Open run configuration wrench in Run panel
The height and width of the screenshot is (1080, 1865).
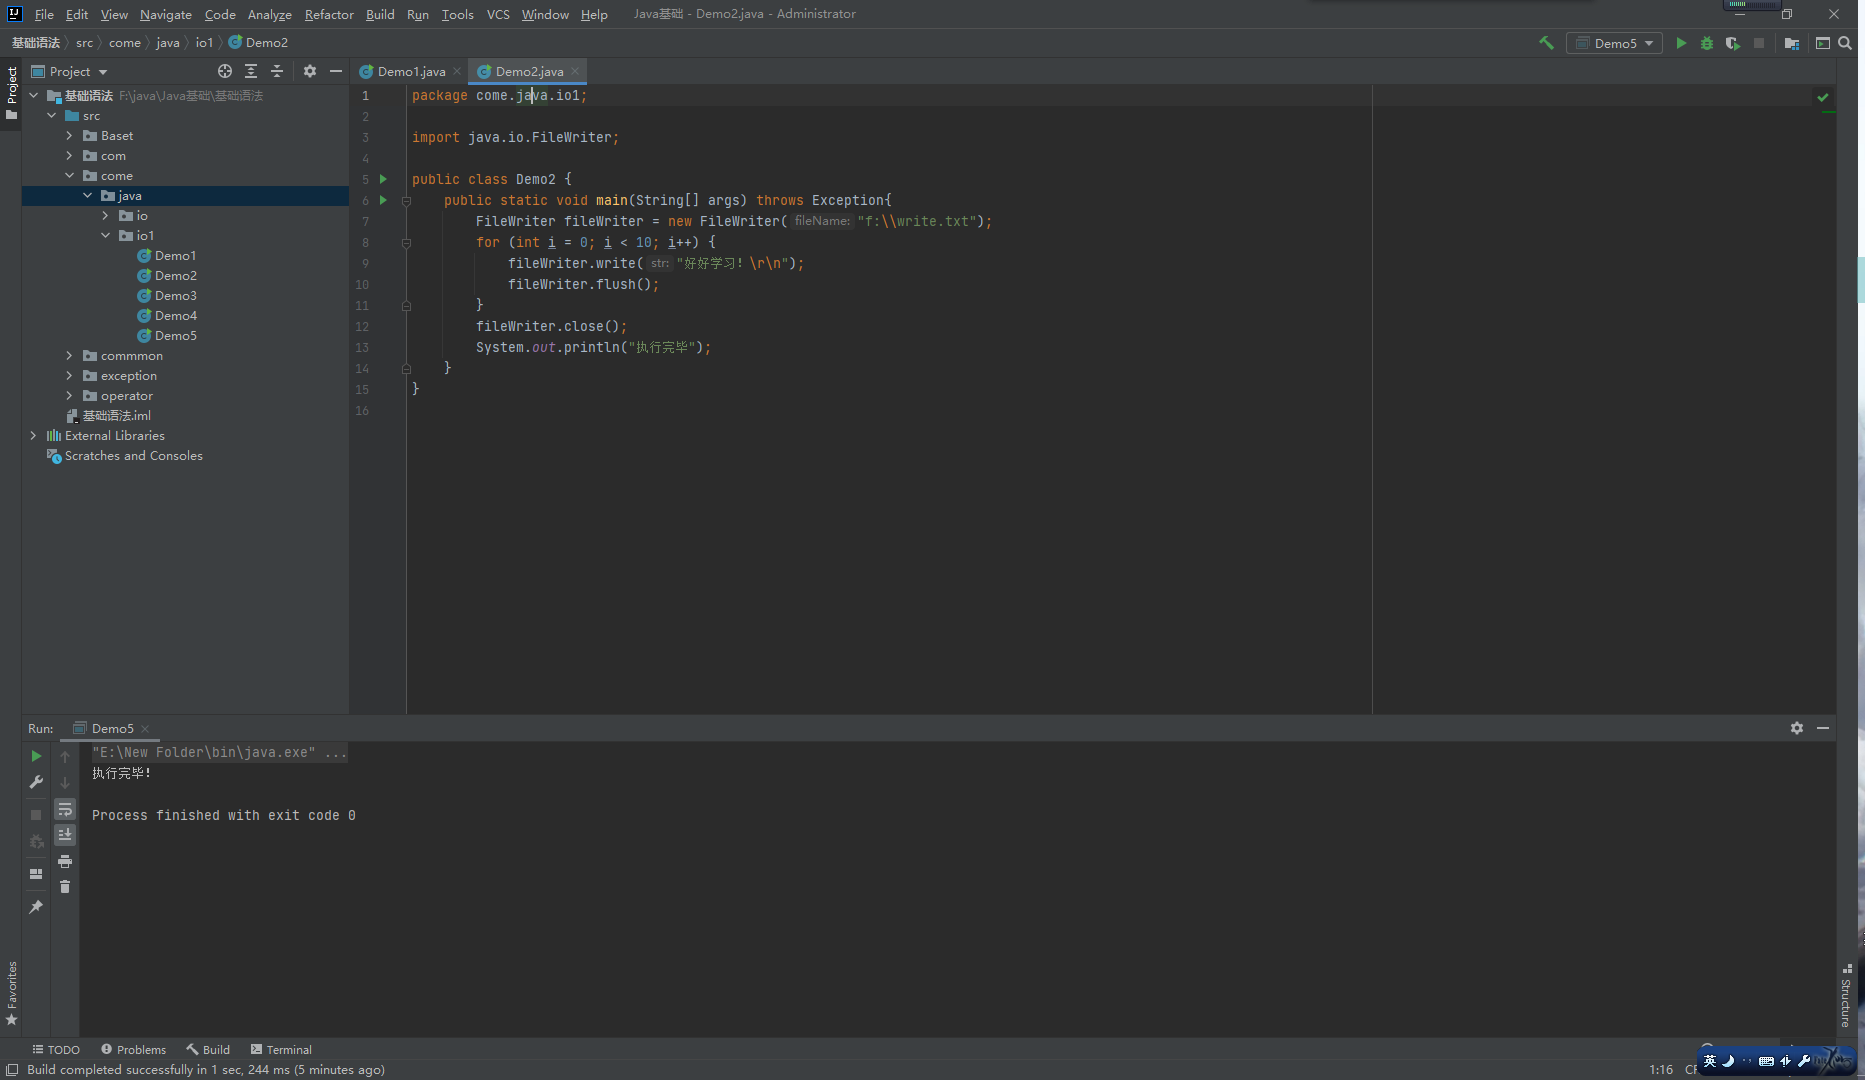(x=36, y=782)
